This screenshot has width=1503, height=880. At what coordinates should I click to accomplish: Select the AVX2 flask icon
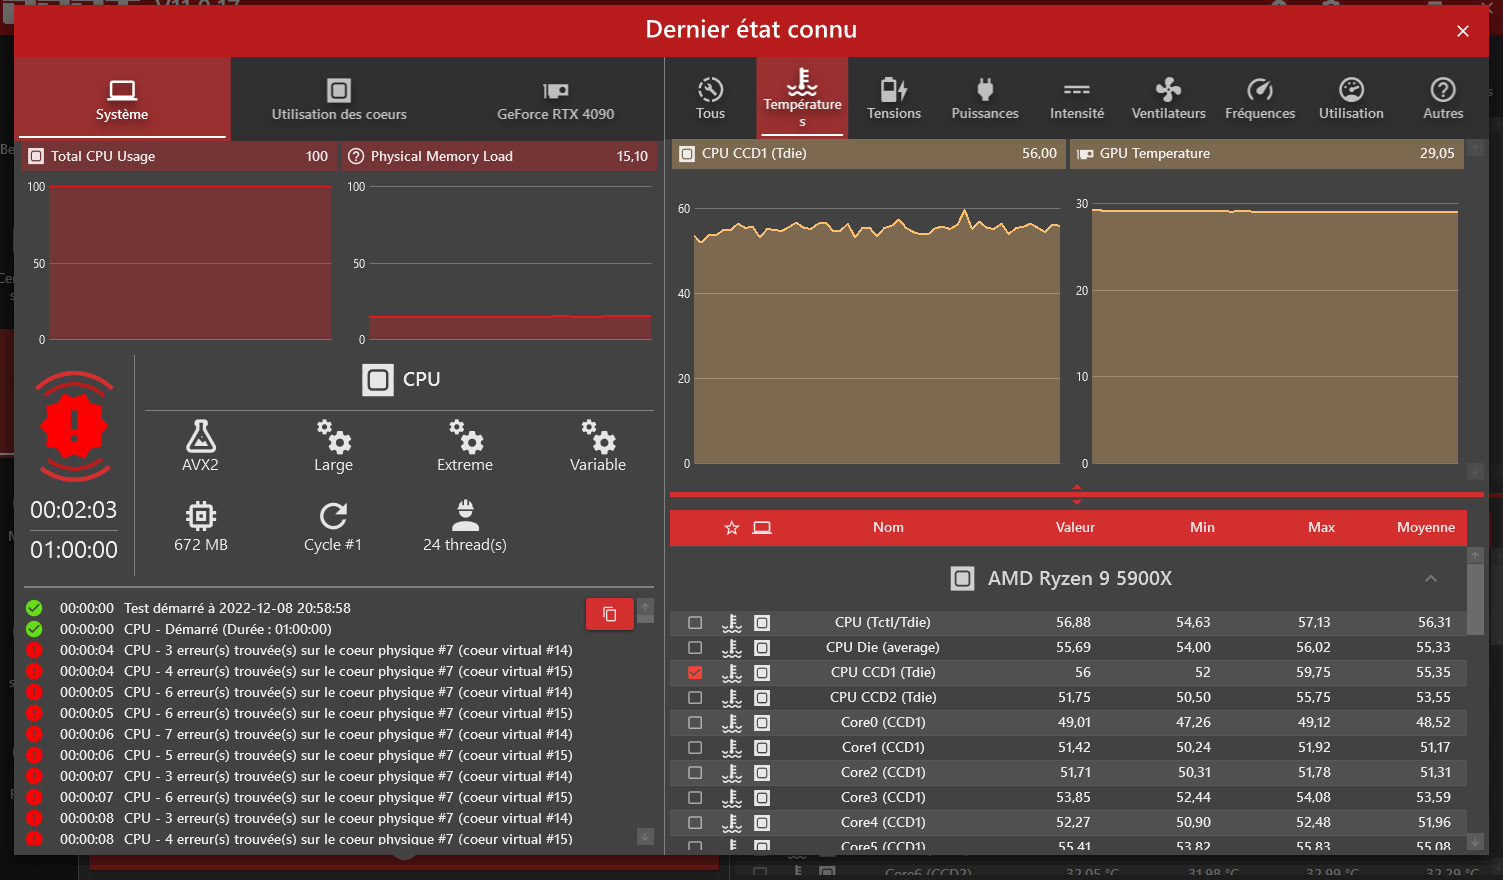(x=200, y=437)
